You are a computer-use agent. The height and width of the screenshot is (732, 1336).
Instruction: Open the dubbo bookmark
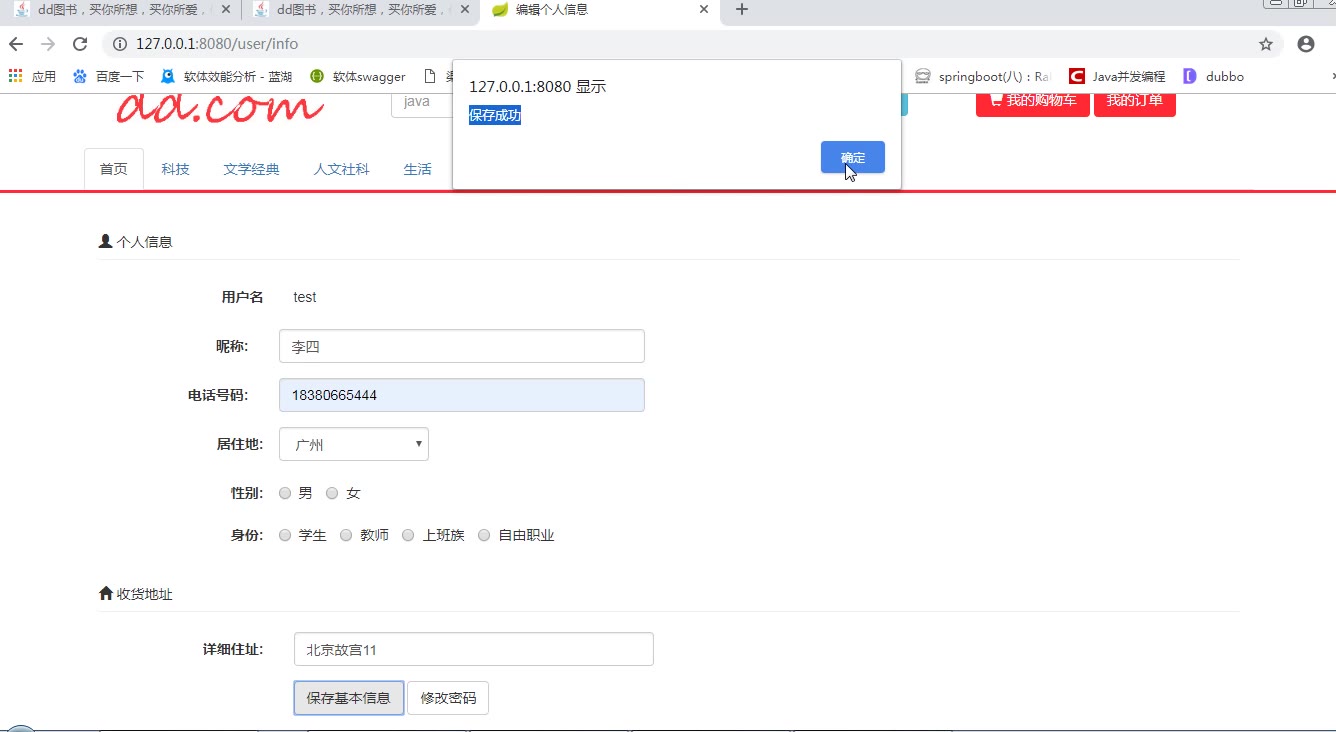click(x=1213, y=76)
